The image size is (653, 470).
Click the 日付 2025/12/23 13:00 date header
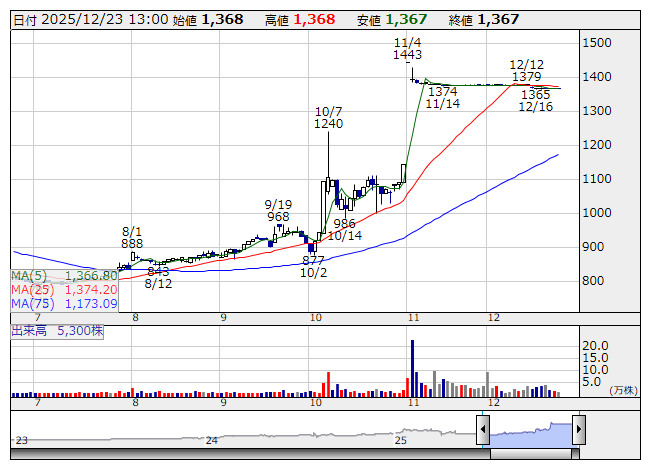click(x=91, y=20)
